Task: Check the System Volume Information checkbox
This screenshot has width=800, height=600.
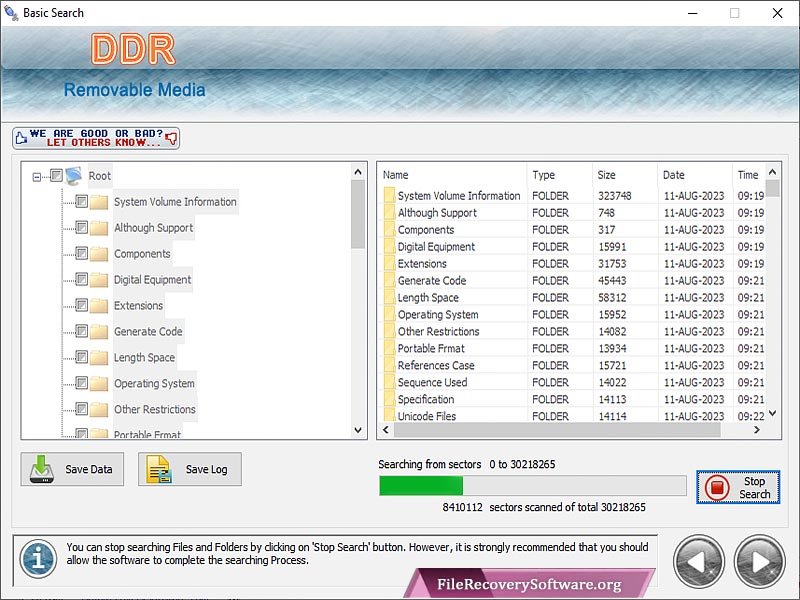Action: (82, 202)
